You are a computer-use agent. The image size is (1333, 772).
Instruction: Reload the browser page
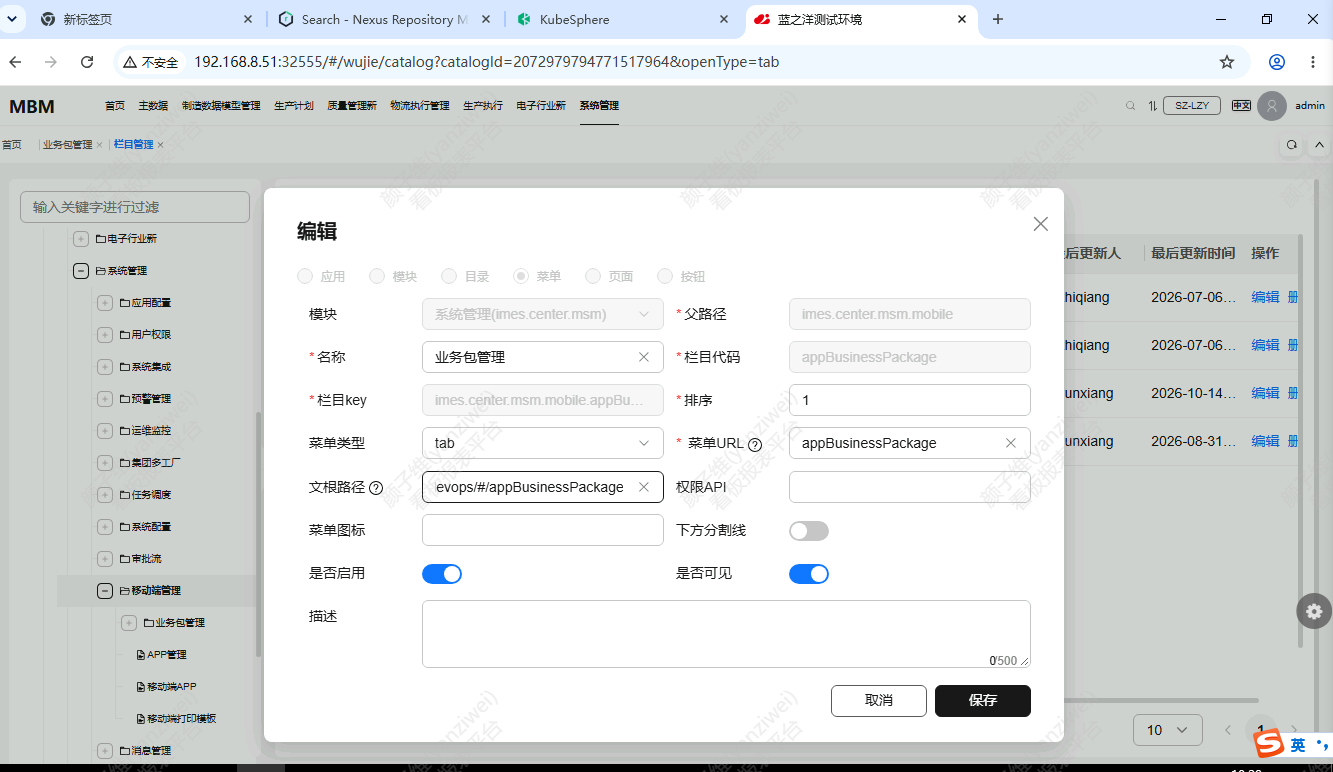pyautogui.click(x=87, y=62)
